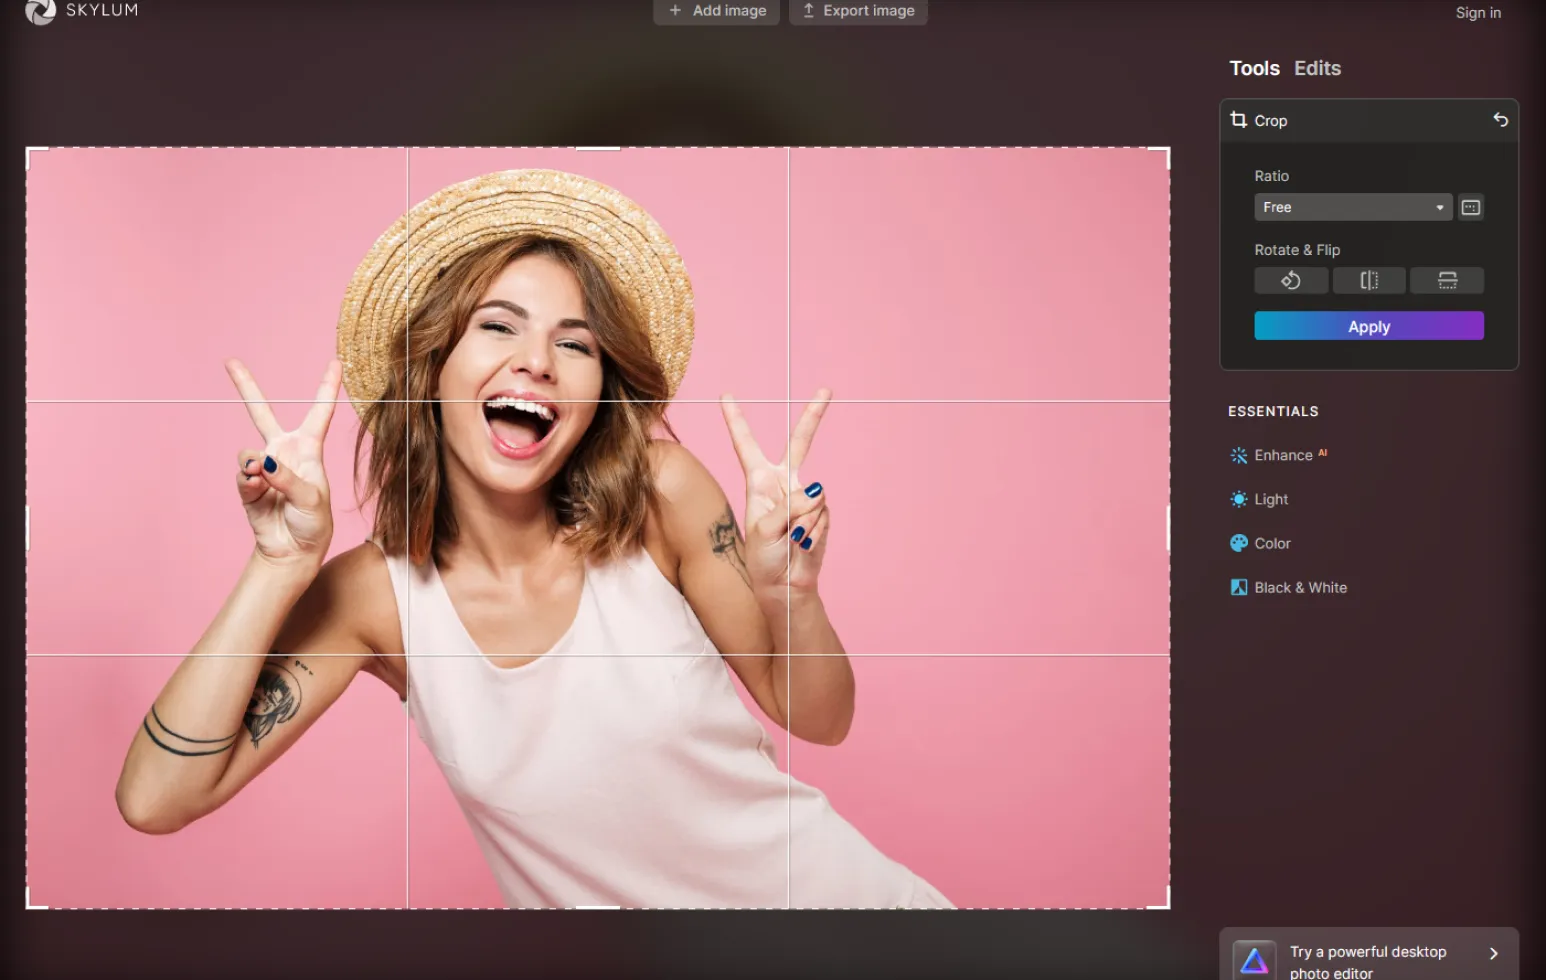The height and width of the screenshot is (980, 1546).
Task: Click the Ratio label text
Action: (1272, 176)
